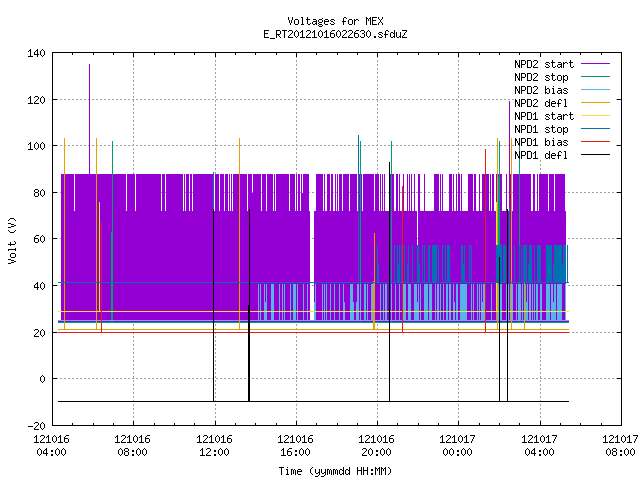Click the 0 y-axis tick label
The height and width of the screenshot is (480, 640).
coord(42,379)
